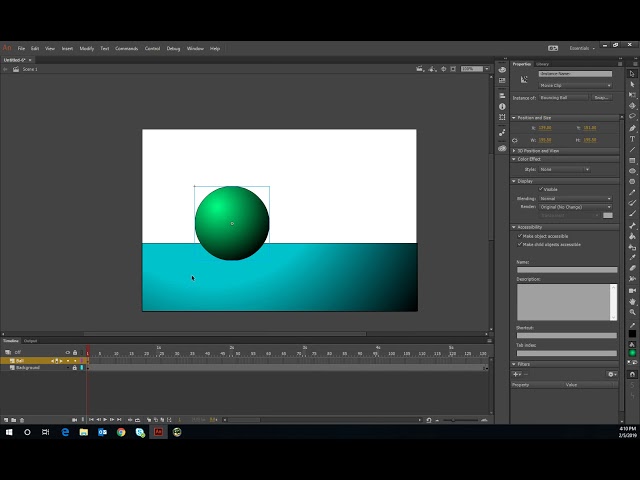
Task: Select the 3D Rotation tool
Action: pyautogui.click(x=632, y=106)
